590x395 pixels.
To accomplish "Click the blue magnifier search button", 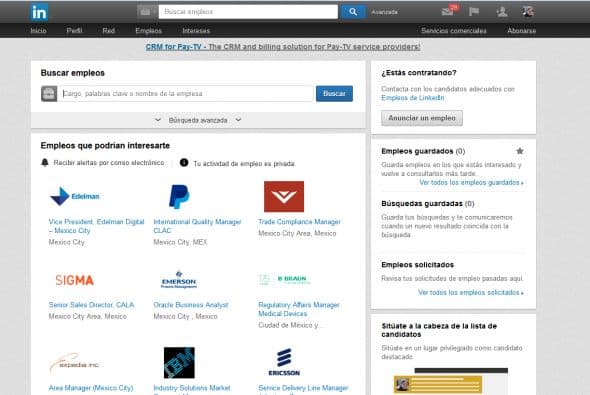I will click(x=353, y=12).
